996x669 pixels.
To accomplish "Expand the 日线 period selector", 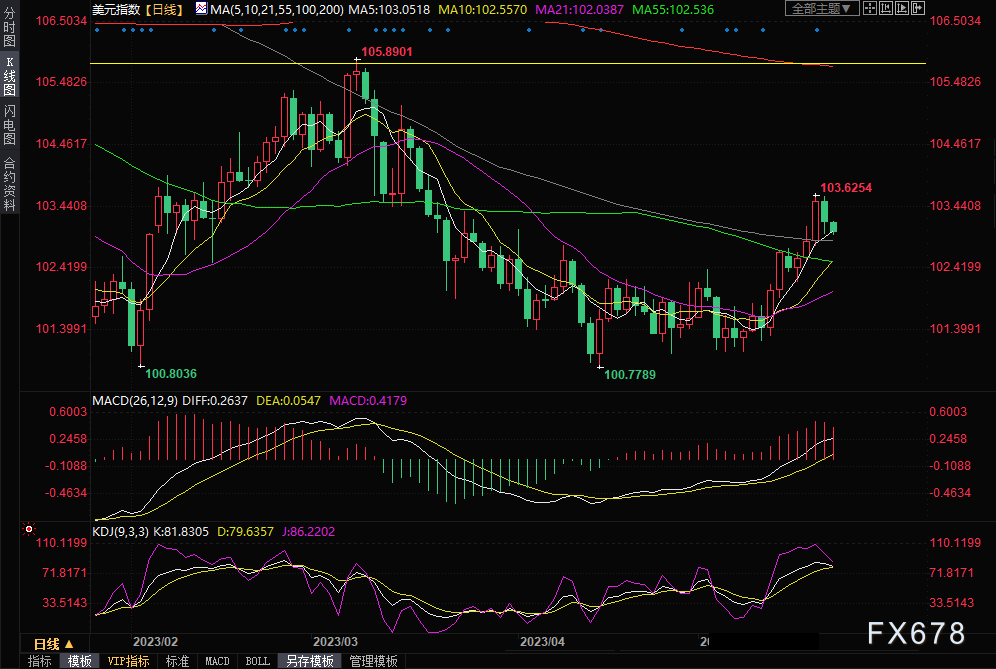I will click(x=54, y=644).
